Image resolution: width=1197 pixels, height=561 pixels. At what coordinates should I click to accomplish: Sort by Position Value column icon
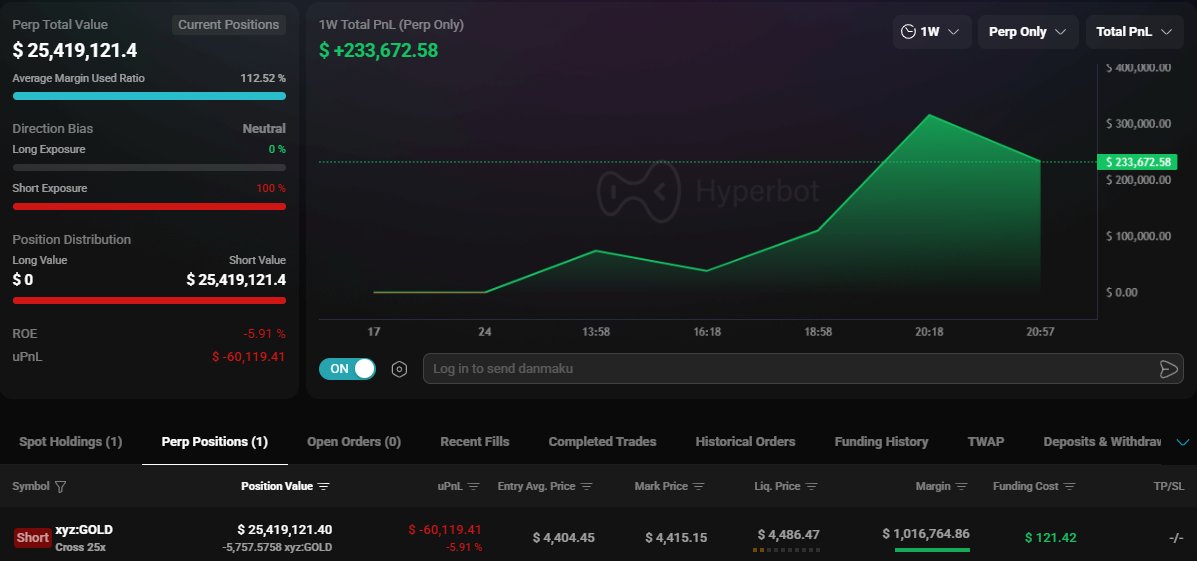(x=324, y=487)
